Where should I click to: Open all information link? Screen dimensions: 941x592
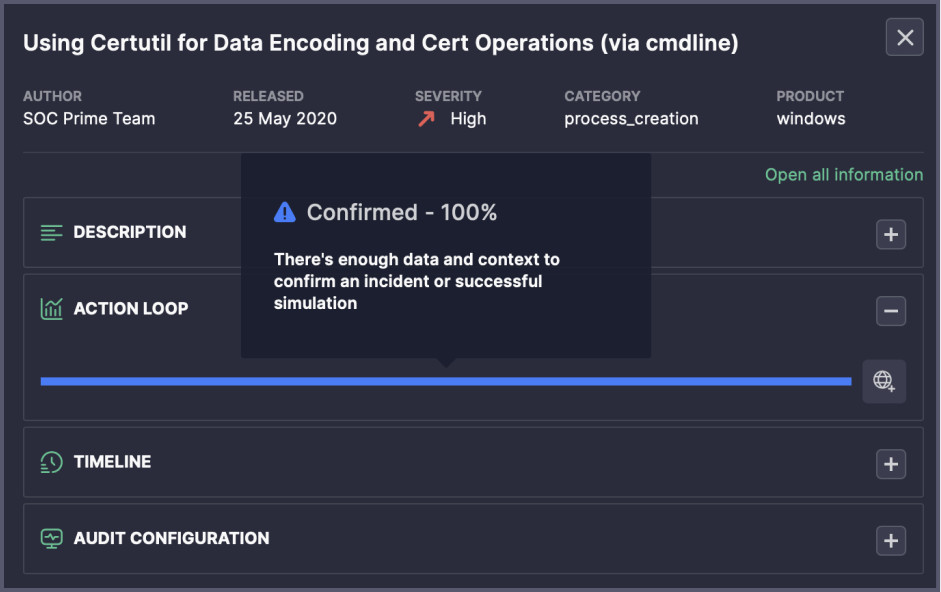coord(843,175)
